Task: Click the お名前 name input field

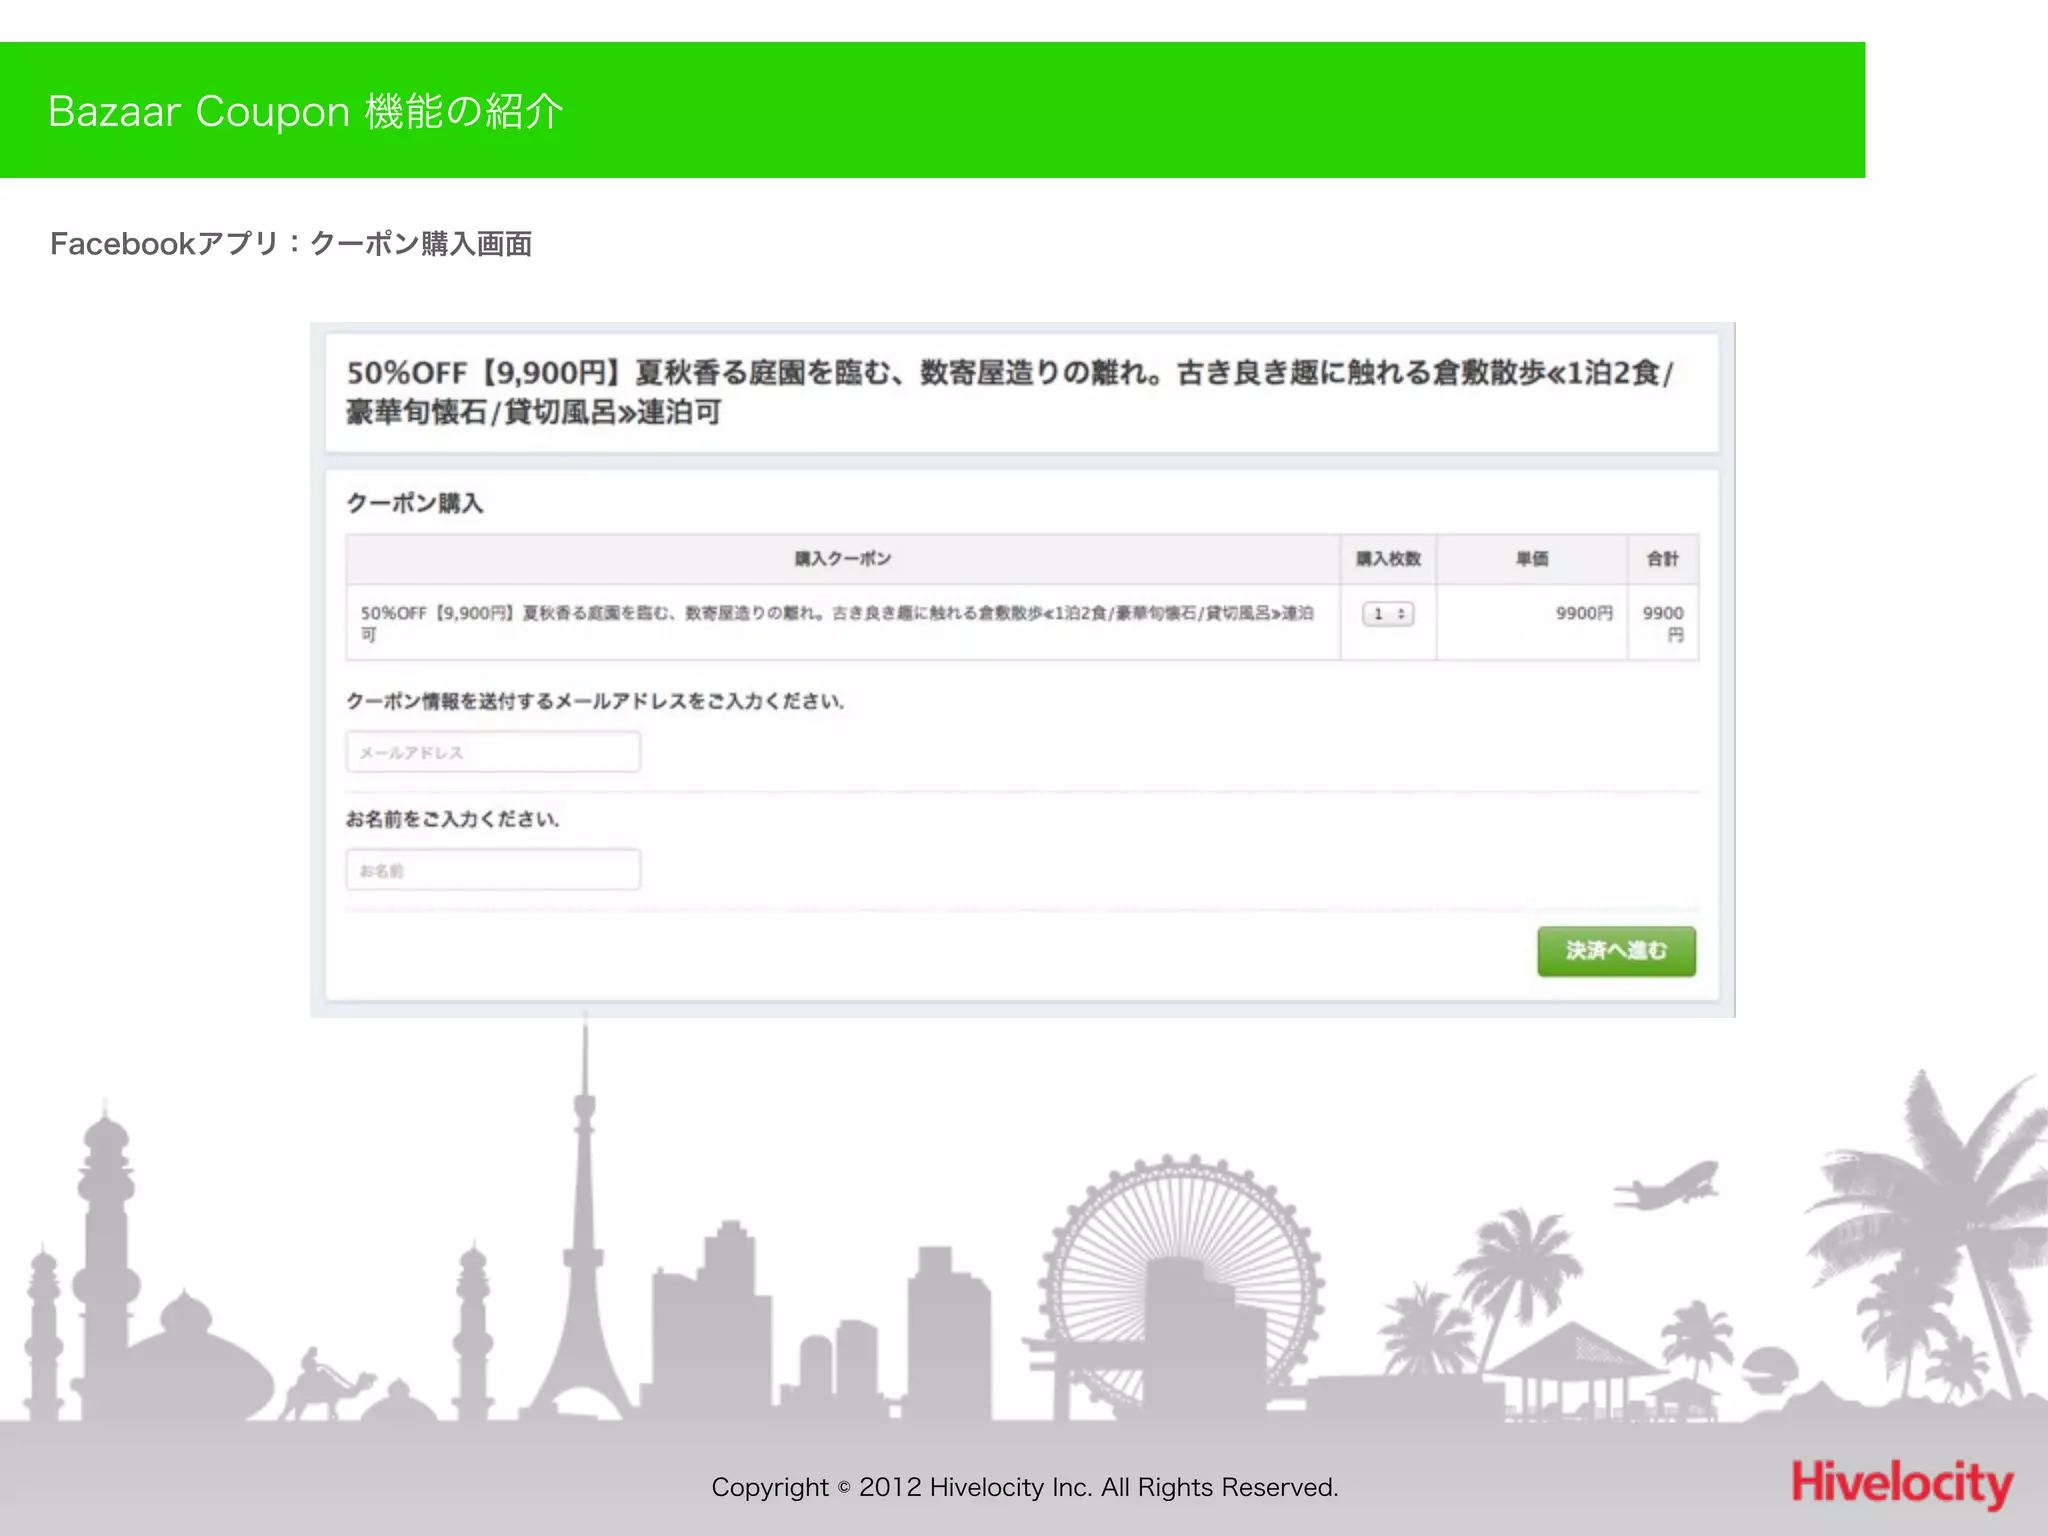Action: tap(493, 870)
